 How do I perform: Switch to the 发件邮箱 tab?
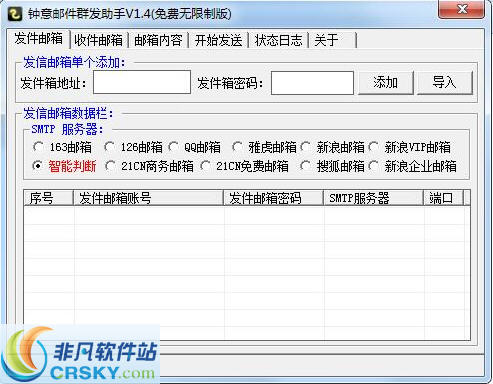[x=38, y=39]
